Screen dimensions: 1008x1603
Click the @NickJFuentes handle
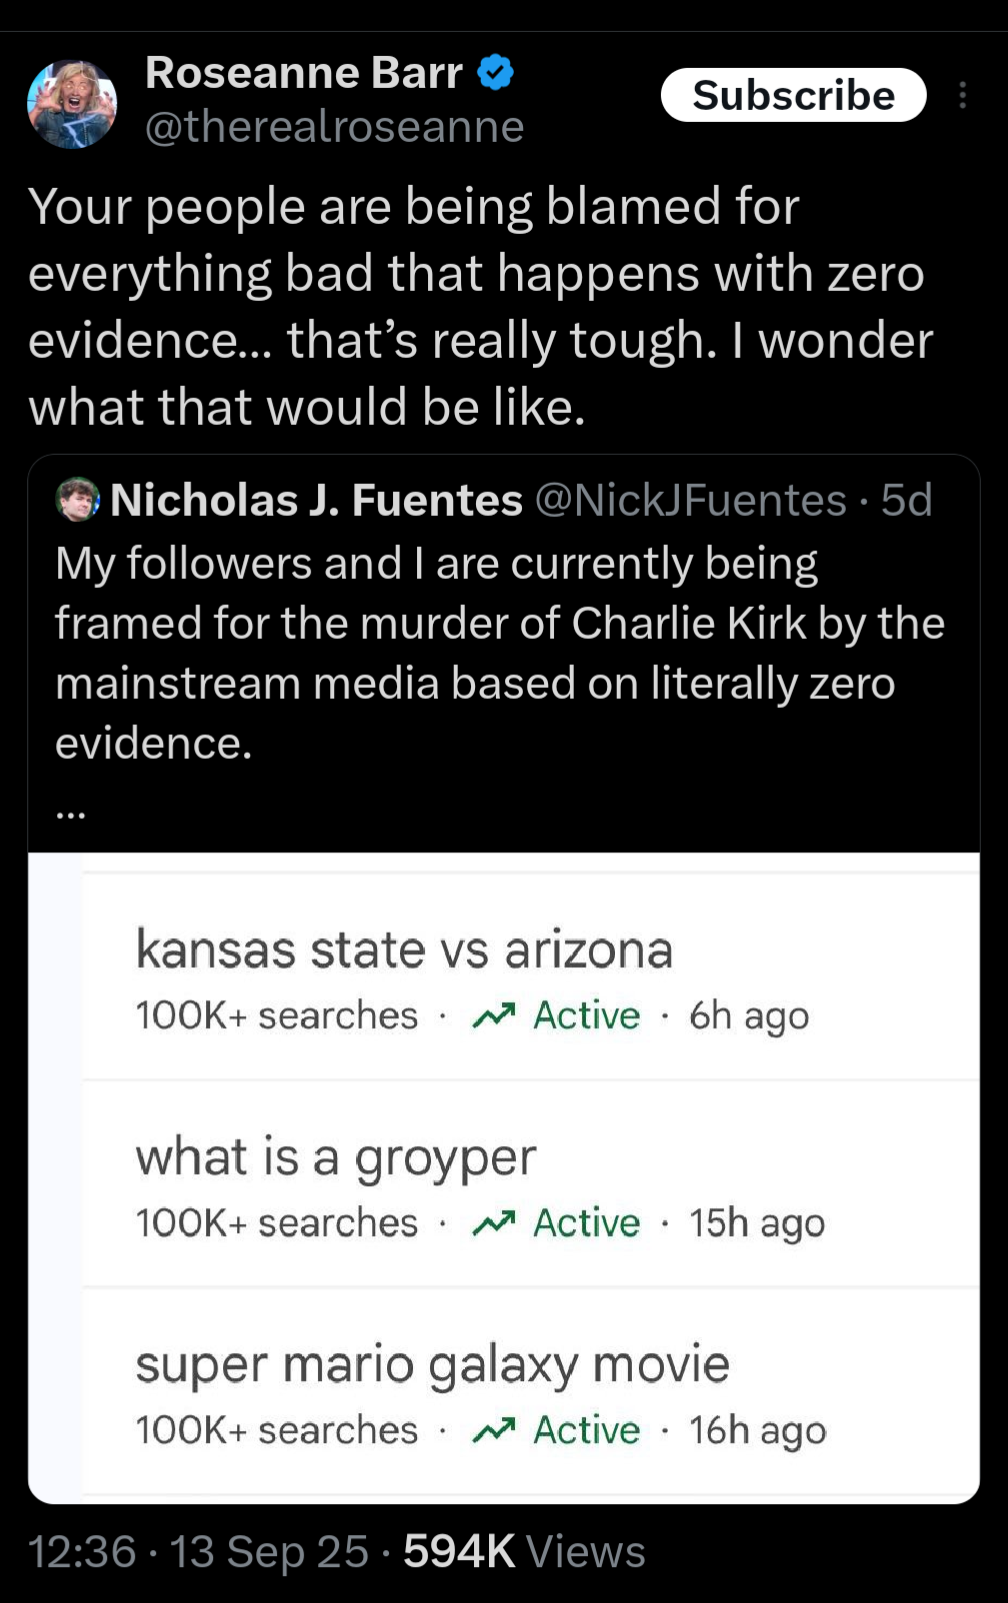point(691,500)
